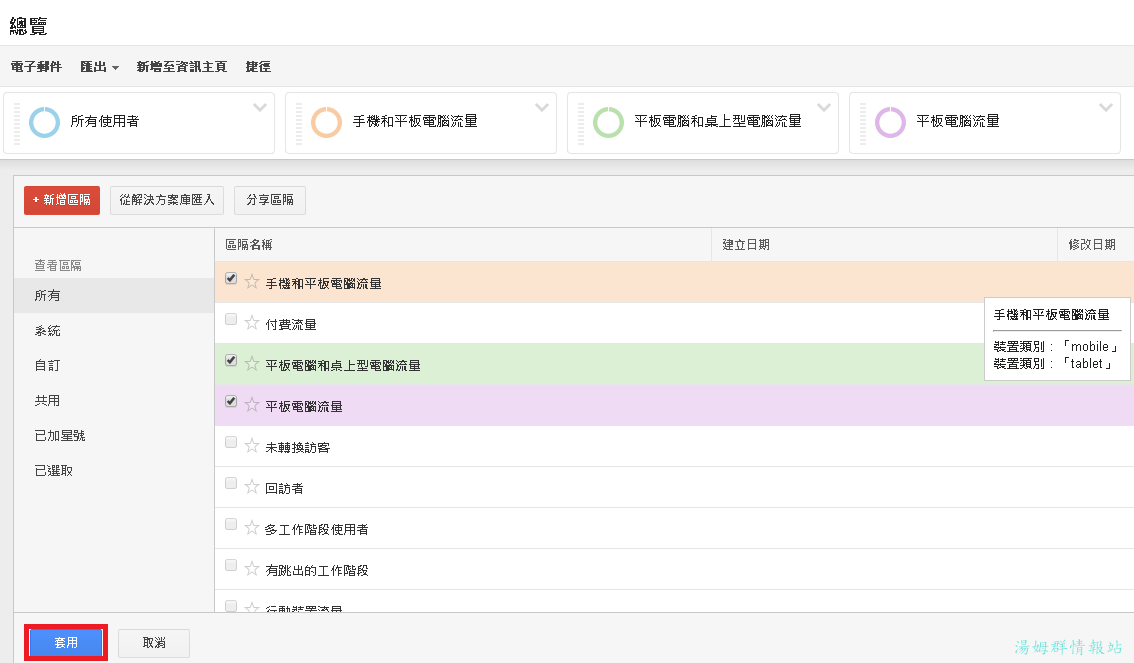Sort by 建立日期 column header
This screenshot has width=1134, height=663.
point(746,245)
